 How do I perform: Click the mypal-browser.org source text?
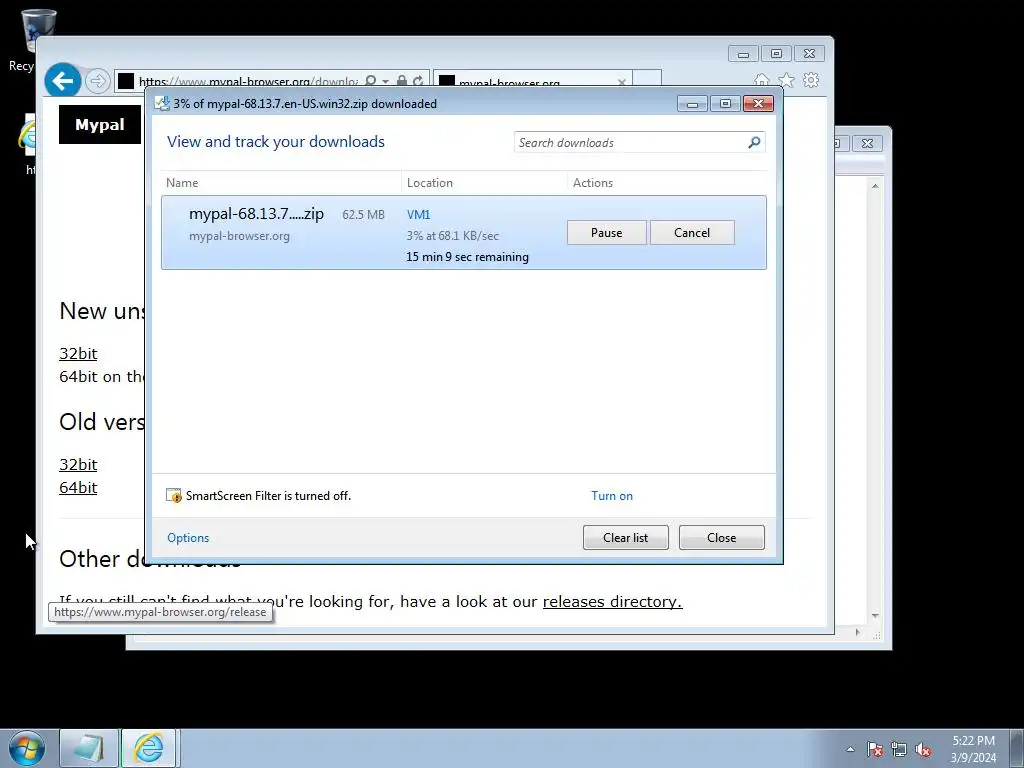coord(239,236)
